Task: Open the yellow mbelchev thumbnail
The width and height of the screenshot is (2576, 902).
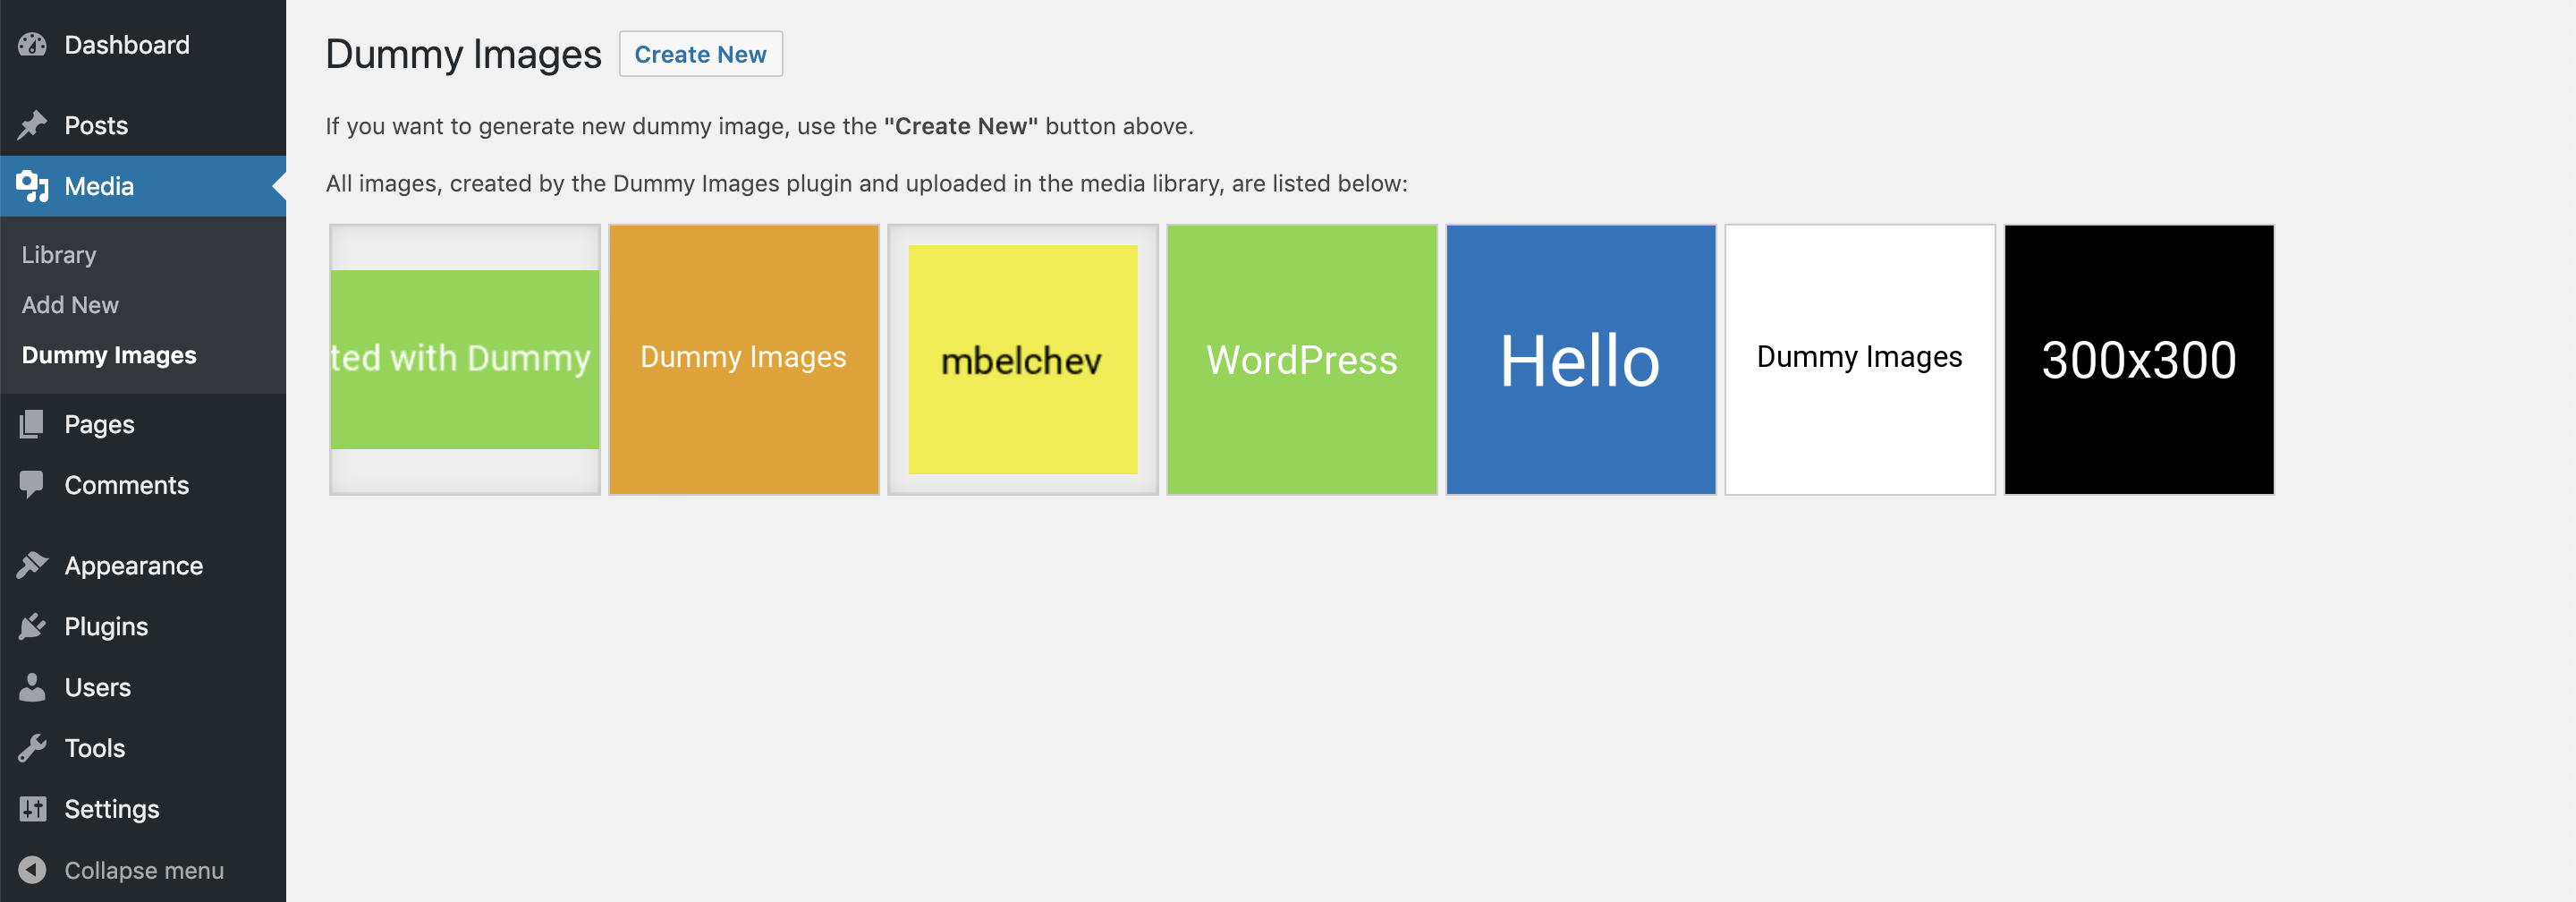Action: [x=1023, y=359]
